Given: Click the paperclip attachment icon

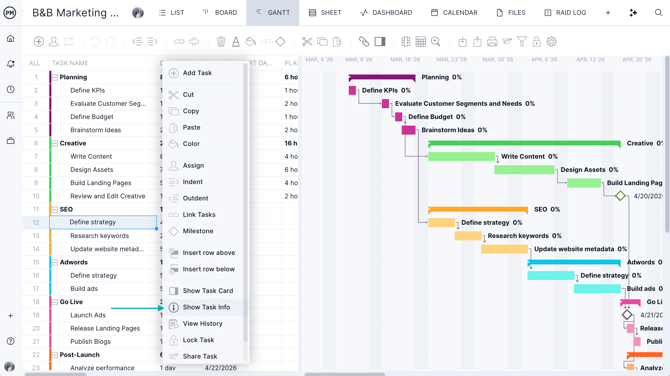Looking at the screenshot, I should (x=364, y=41).
